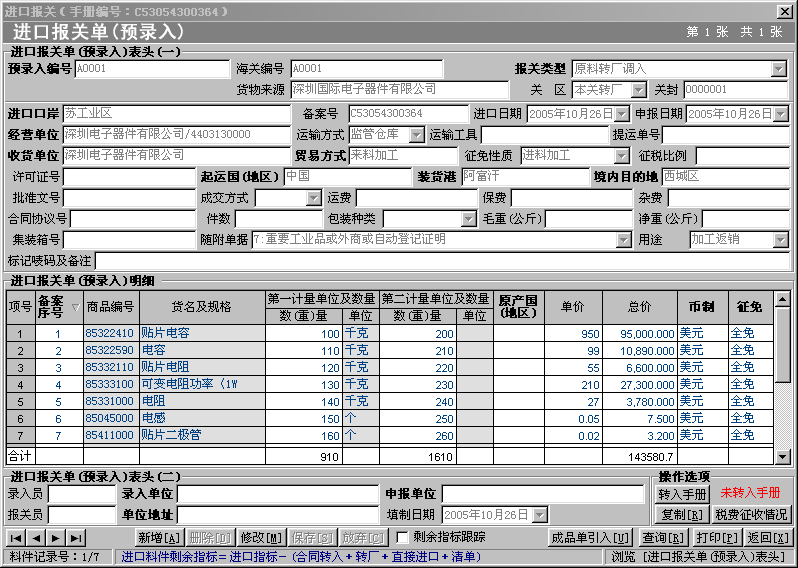Select the 贴片电容 row in table
Screen dimensions: 798x568
tap(165, 333)
